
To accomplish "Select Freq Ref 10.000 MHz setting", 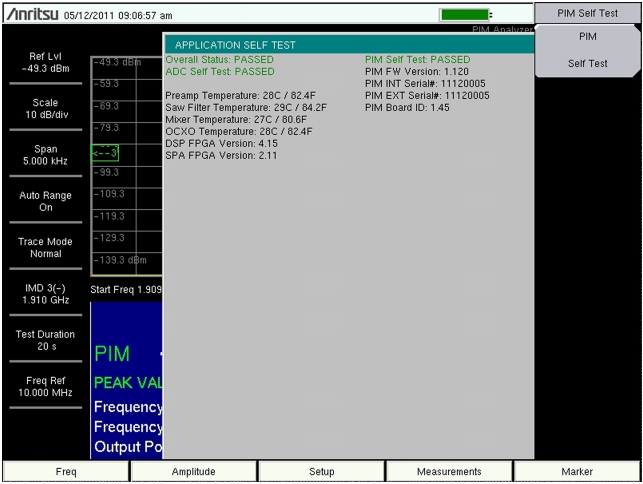I will [x=46, y=387].
